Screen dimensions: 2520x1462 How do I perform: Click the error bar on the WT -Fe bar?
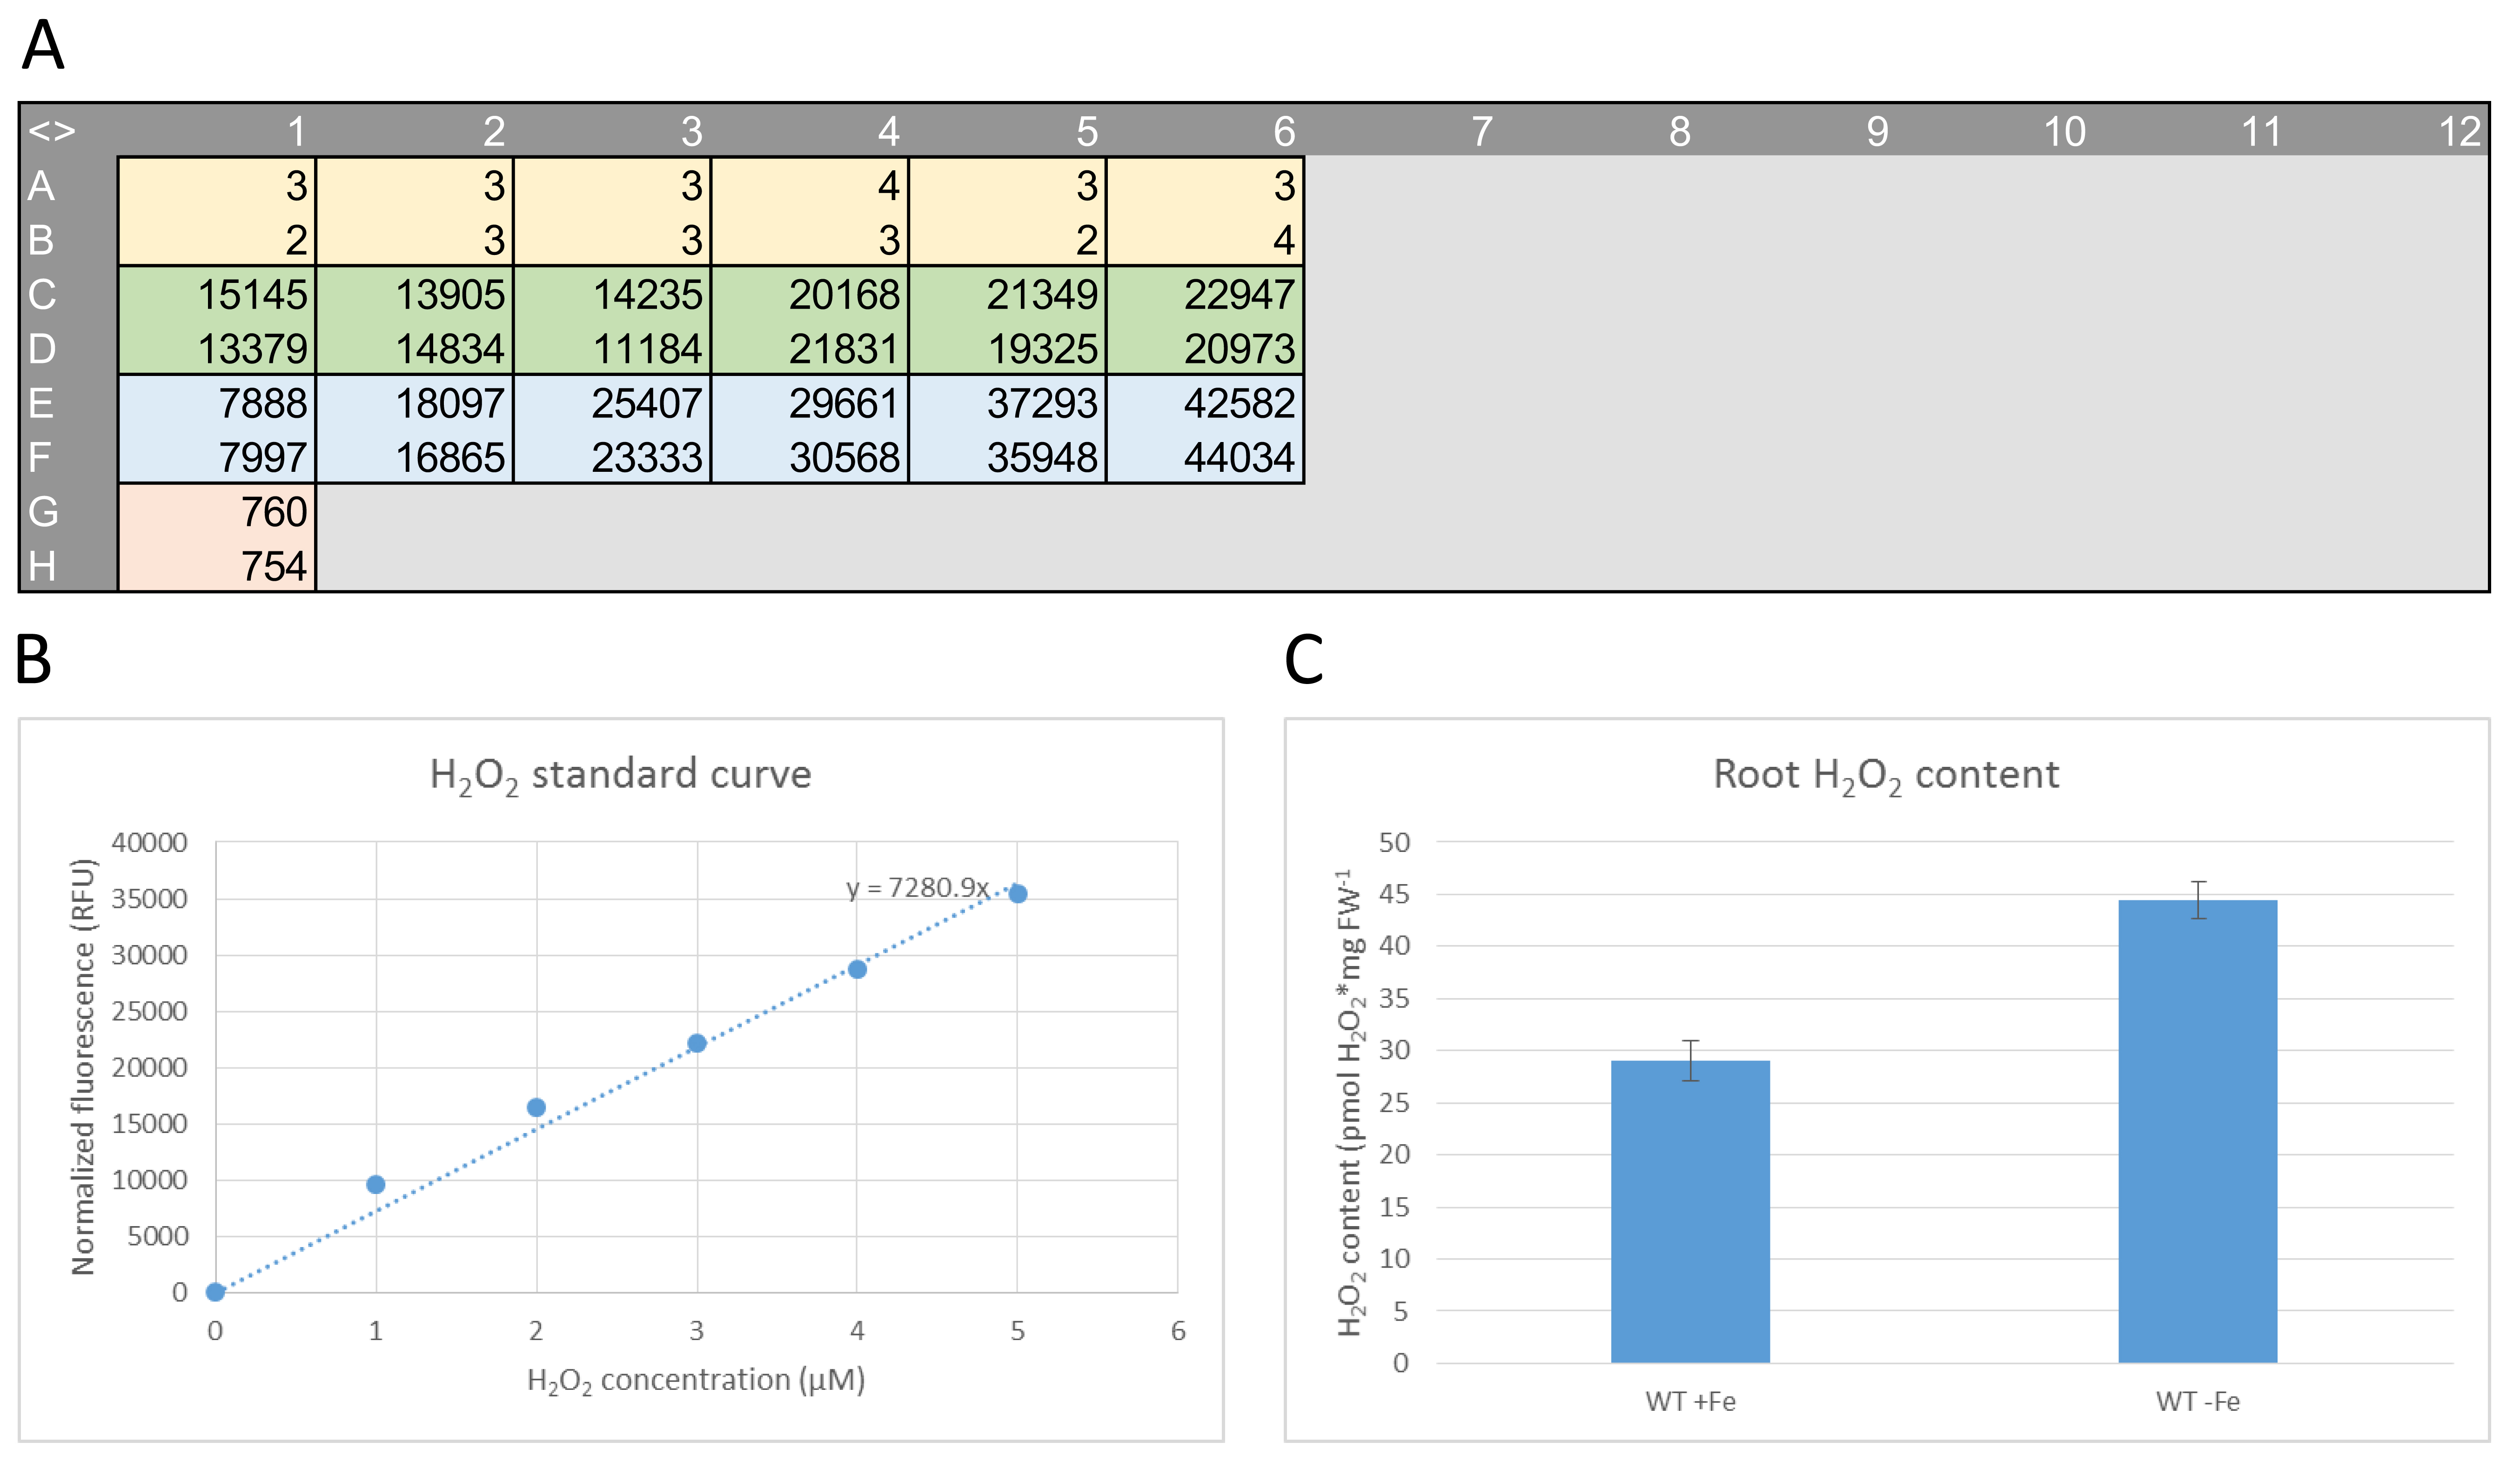tap(2198, 900)
